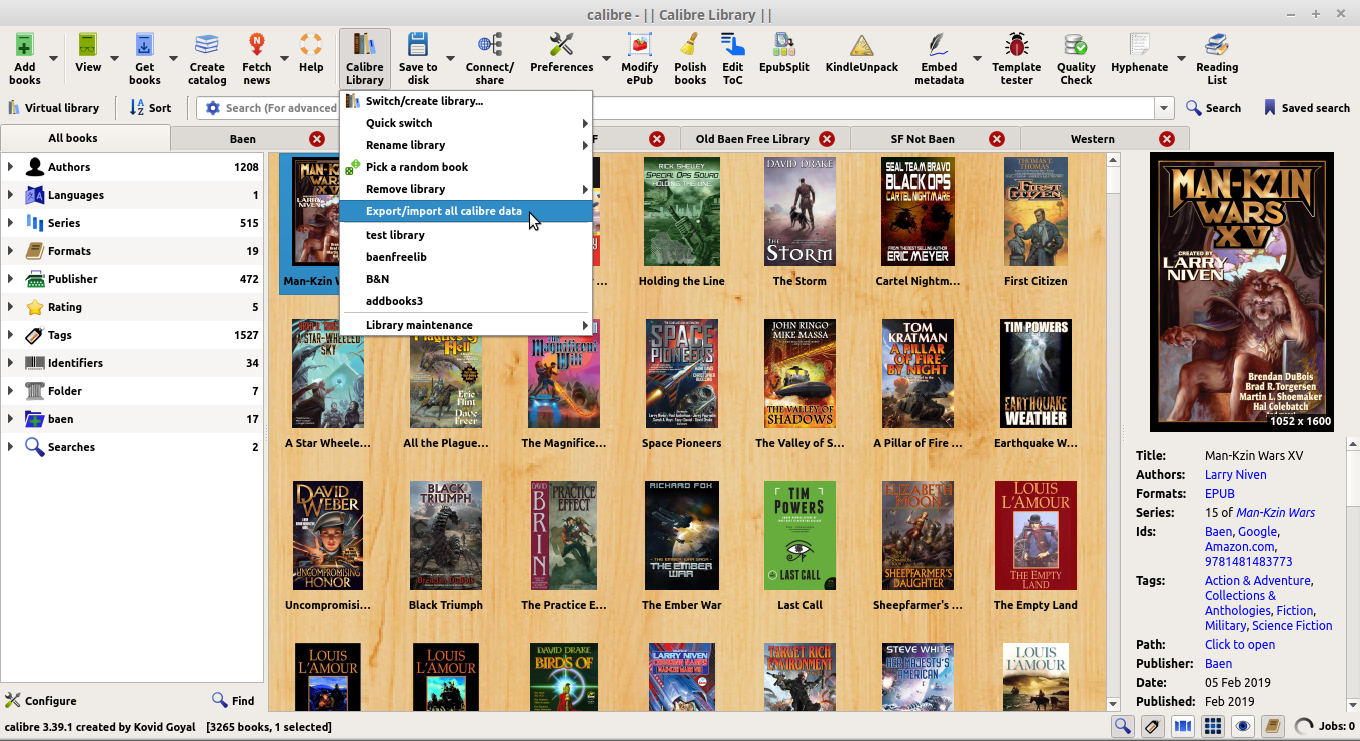Open the search history dropdown arrow
Viewport: 1360px width, 741px height.
(1164, 108)
